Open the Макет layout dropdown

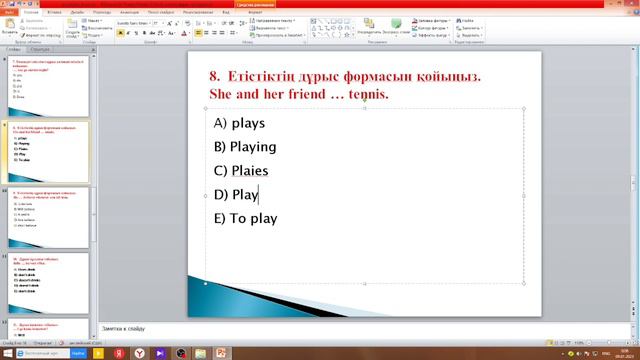pos(92,20)
